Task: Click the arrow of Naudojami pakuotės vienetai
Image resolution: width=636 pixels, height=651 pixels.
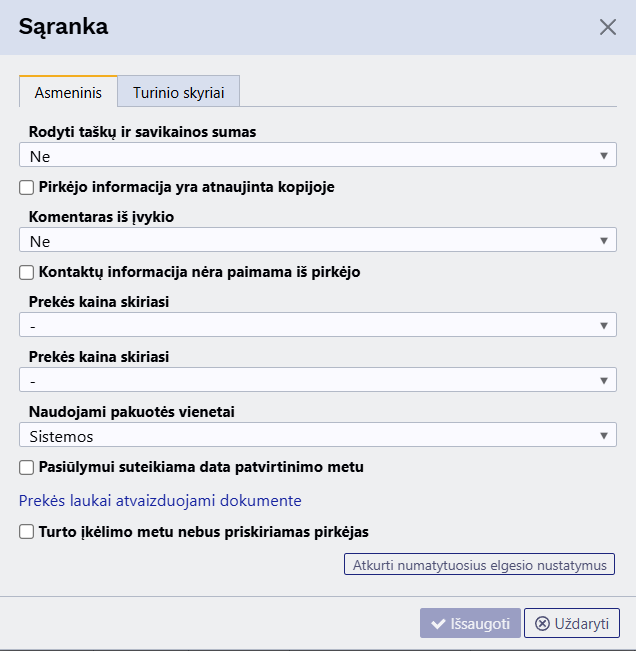Action: (604, 436)
